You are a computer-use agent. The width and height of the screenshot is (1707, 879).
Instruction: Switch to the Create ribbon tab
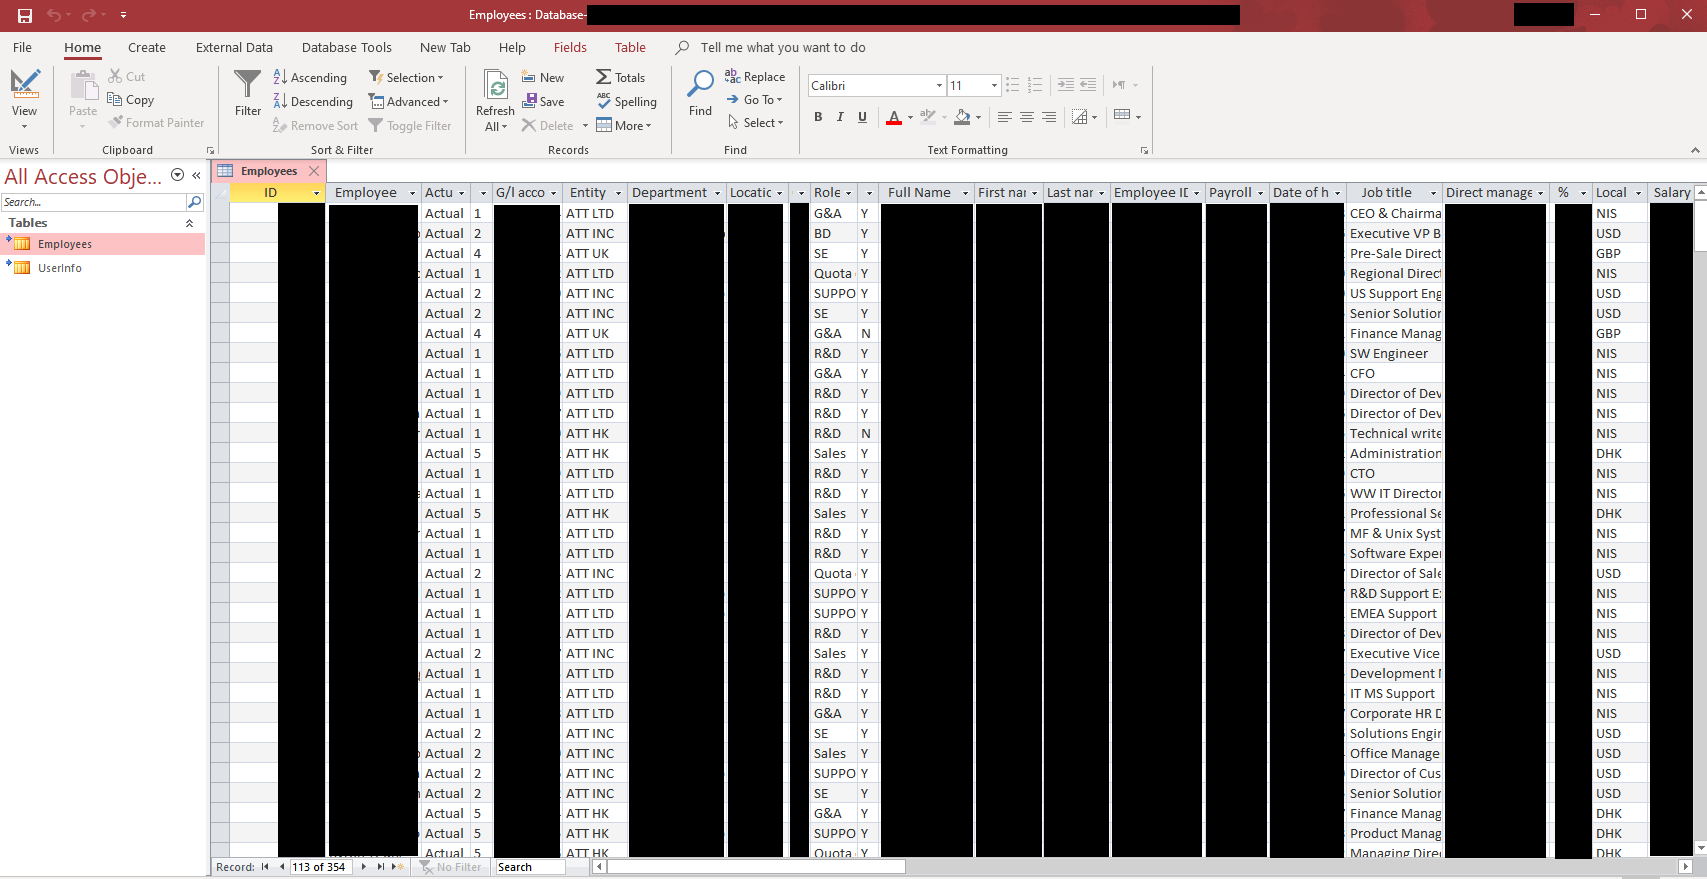[147, 47]
